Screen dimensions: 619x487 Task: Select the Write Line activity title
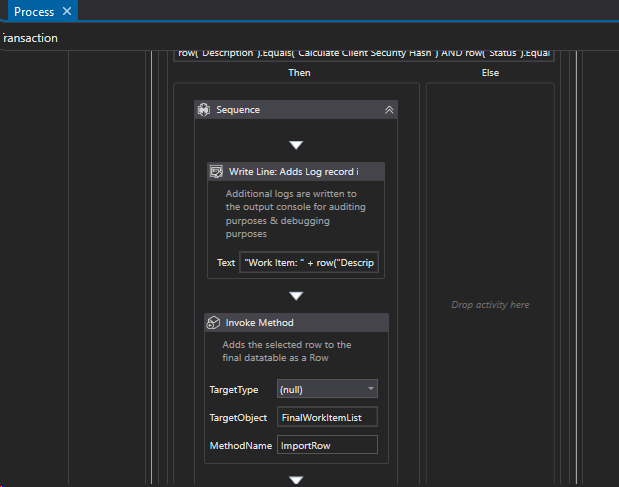click(294, 172)
